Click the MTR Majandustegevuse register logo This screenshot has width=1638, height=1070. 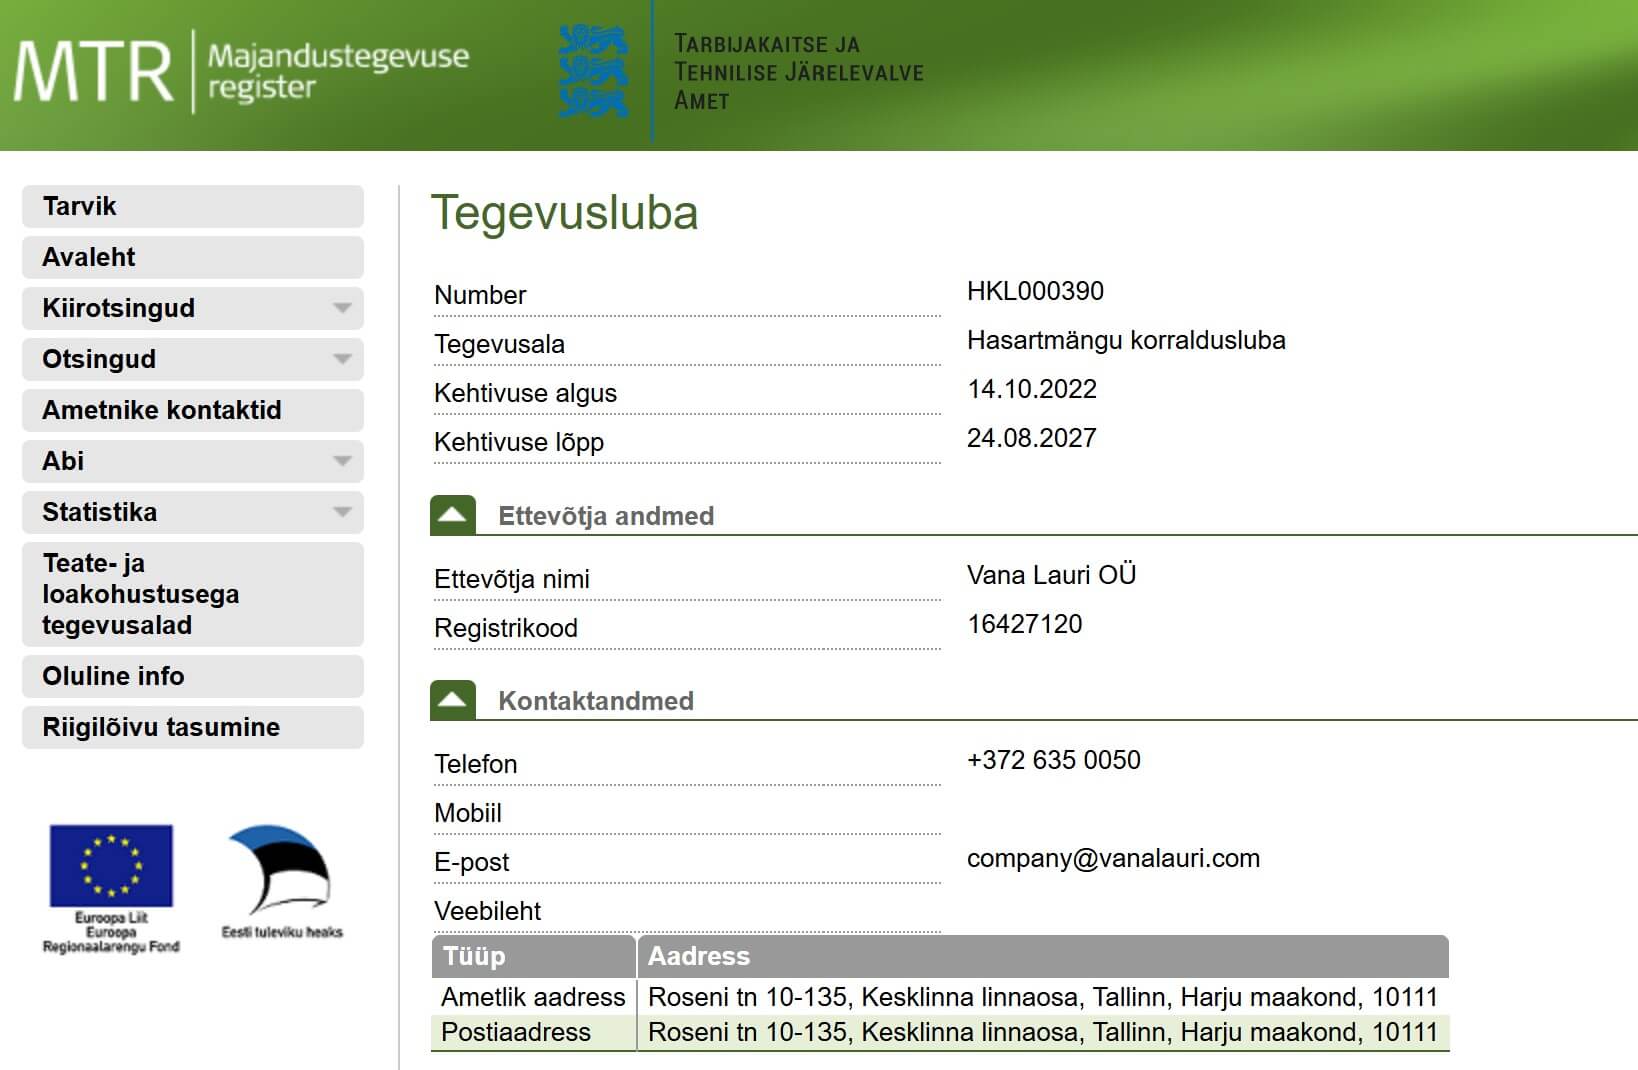click(x=241, y=71)
